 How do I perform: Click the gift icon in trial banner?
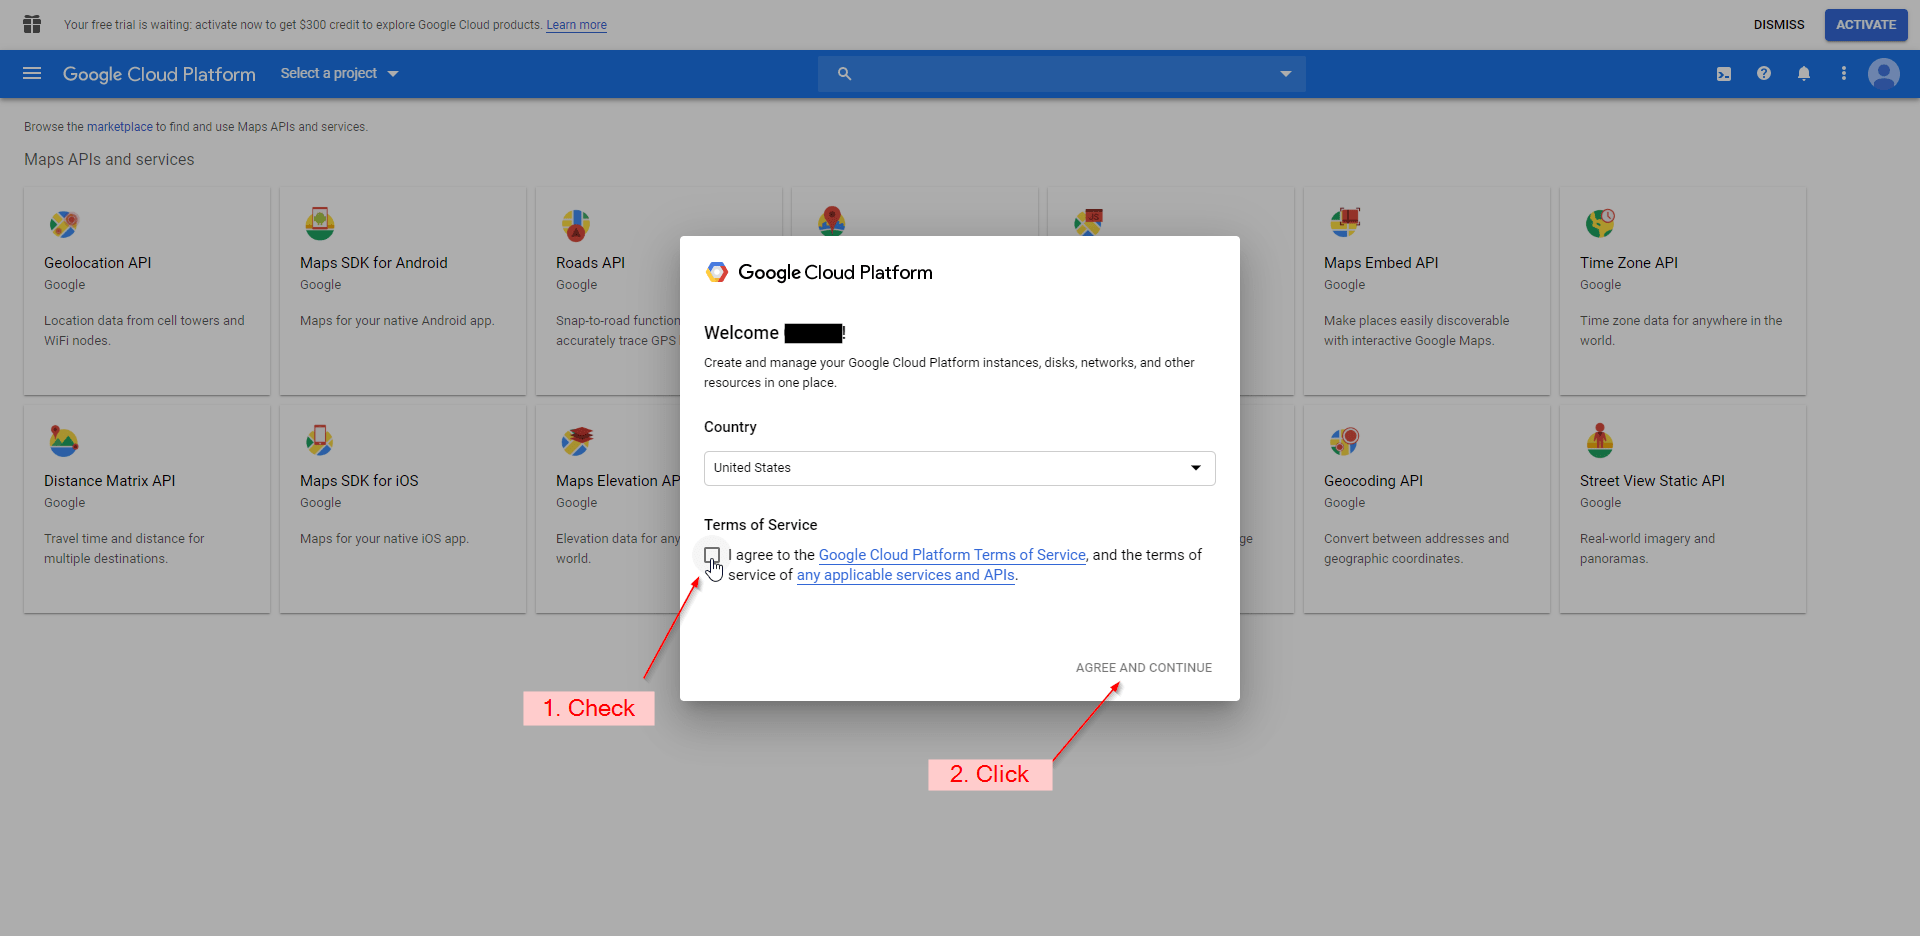tap(32, 24)
